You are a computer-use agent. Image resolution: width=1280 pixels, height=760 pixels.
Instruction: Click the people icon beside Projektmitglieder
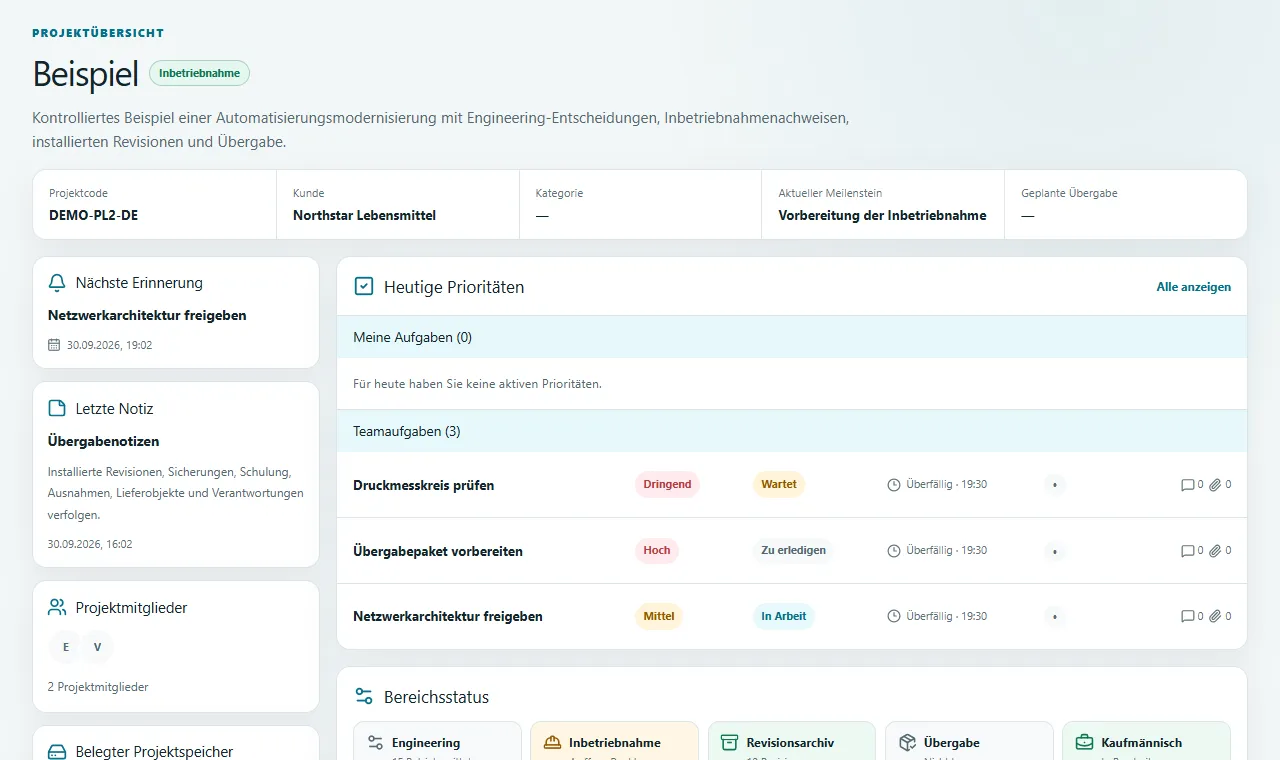pos(57,608)
